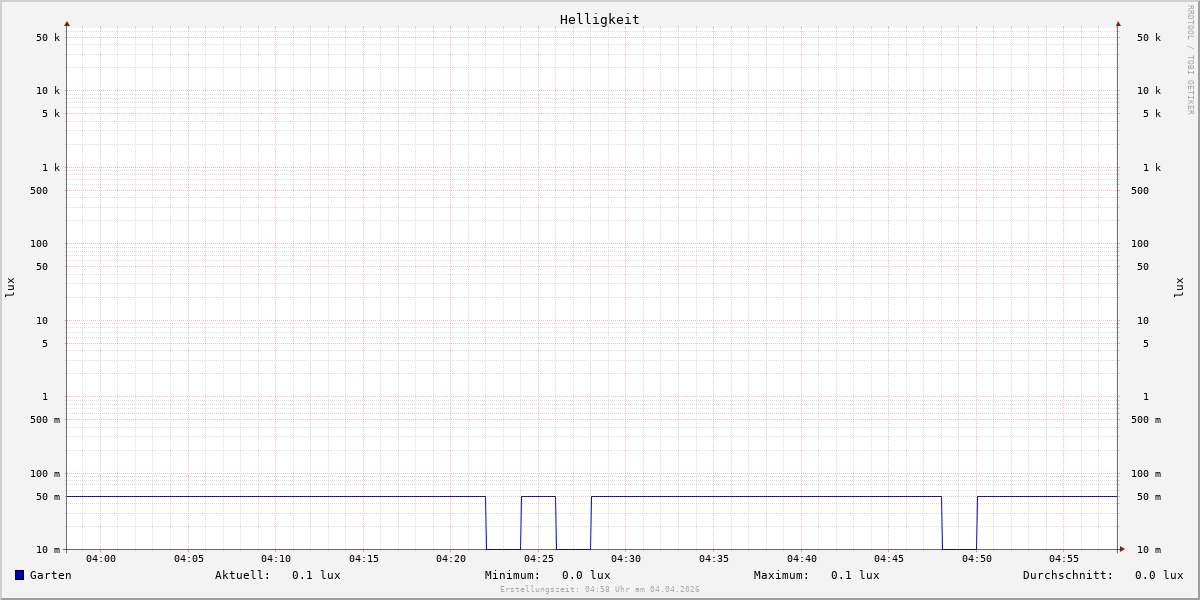
Task: Pick the 04:35 time axis tick label
Action: pos(714,559)
